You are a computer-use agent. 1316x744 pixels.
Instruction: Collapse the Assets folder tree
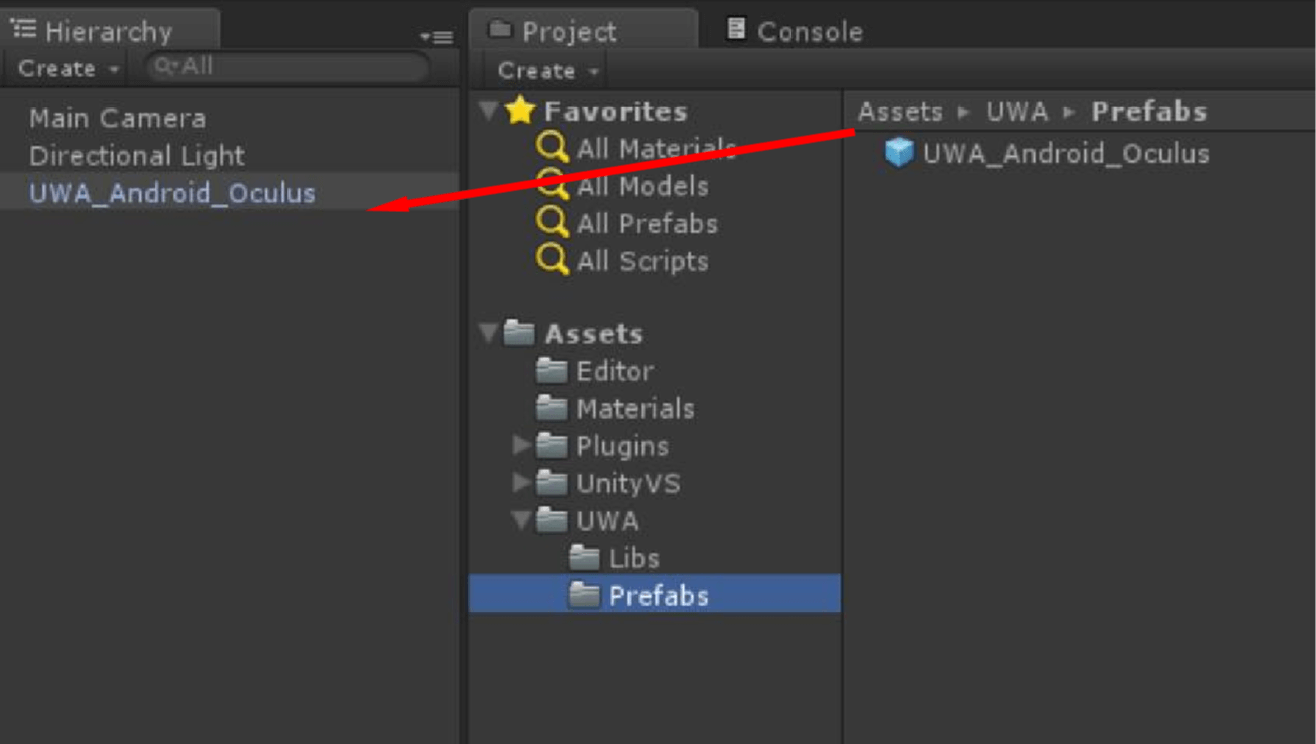(x=489, y=333)
